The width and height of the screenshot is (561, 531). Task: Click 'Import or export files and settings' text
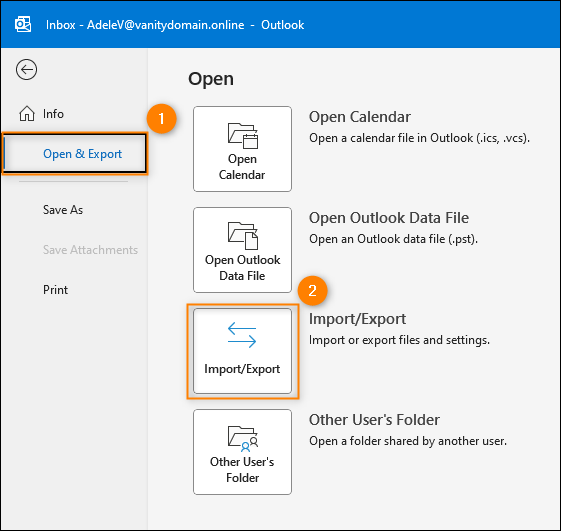coord(399,340)
